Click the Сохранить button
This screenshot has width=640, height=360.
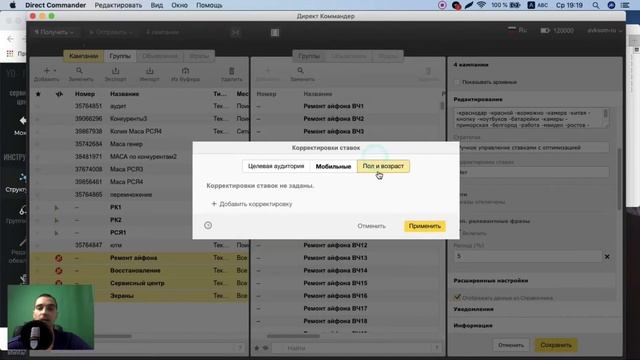point(556,345)
